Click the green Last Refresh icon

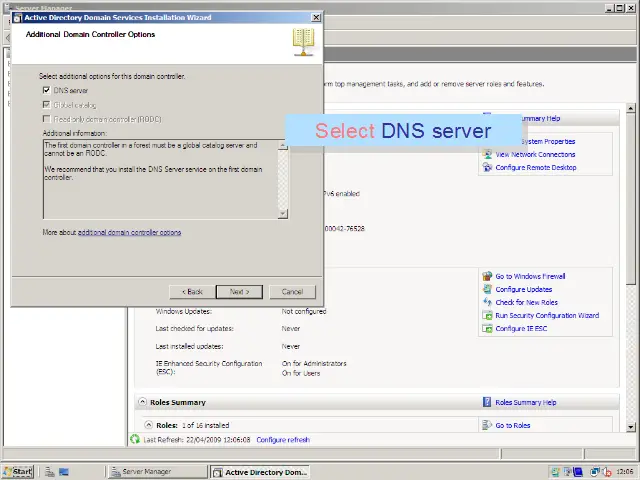tap(135, 439)
